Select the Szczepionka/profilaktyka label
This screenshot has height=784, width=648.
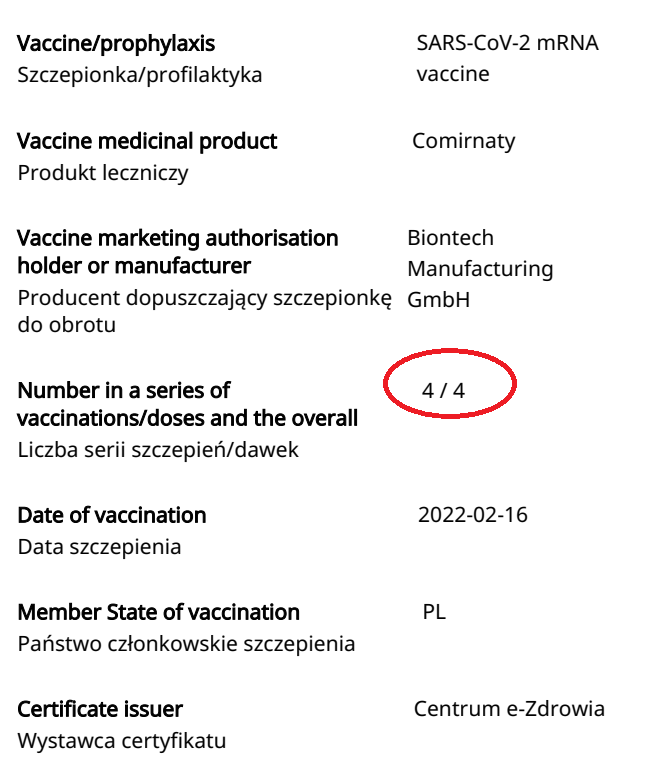coord(140,75)
